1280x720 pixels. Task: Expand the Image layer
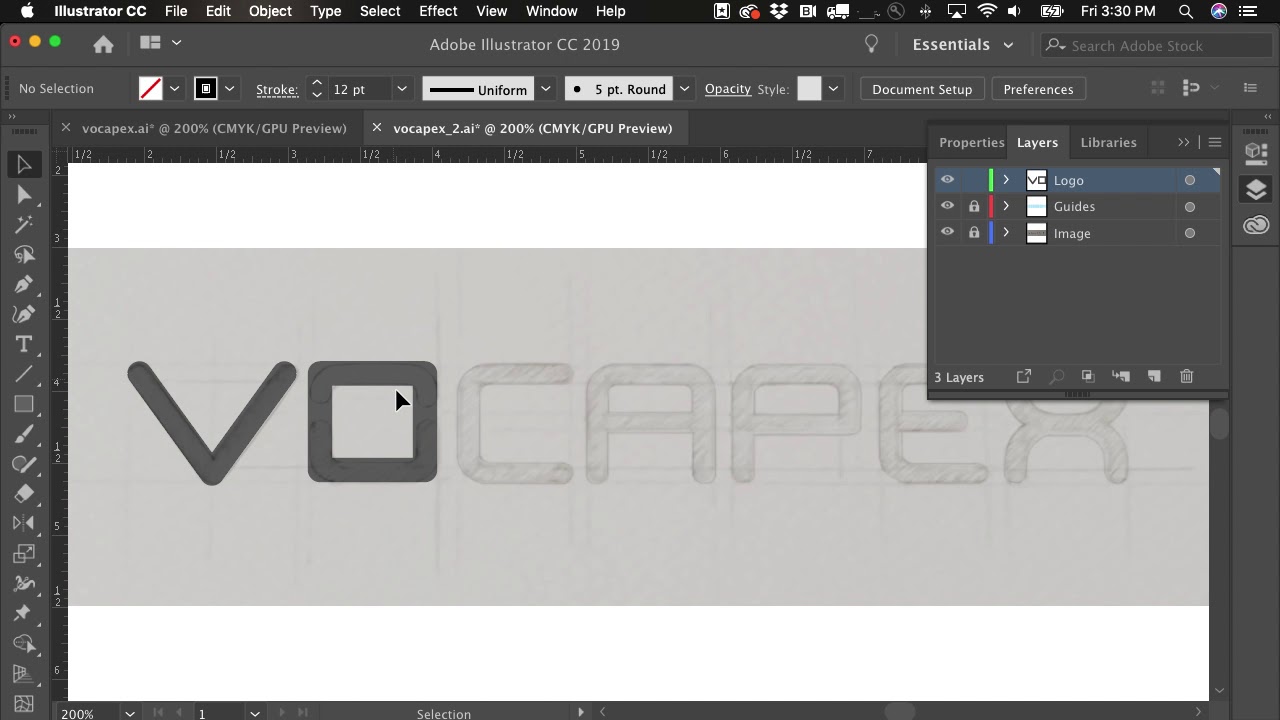(1006, 233)
